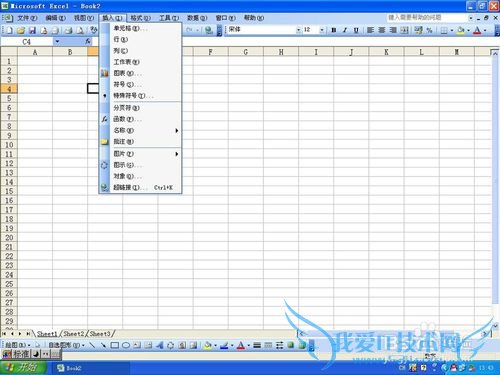Select the Line drawing tool
Image resolution: width=500 pixels, height=375 pixels.
(x=92, y=345)
